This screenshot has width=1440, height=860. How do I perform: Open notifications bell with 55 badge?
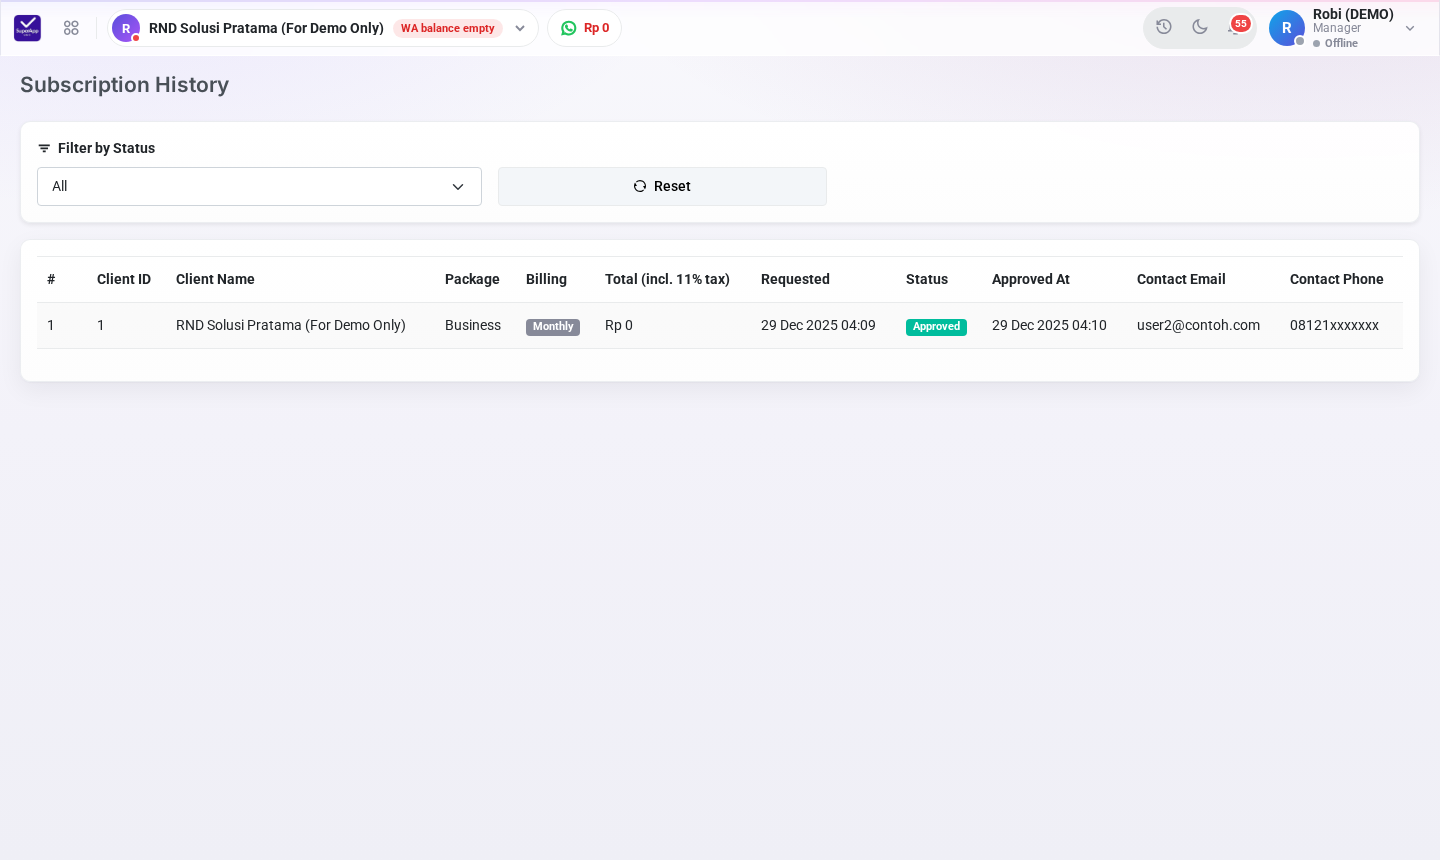coord(1237,26)
